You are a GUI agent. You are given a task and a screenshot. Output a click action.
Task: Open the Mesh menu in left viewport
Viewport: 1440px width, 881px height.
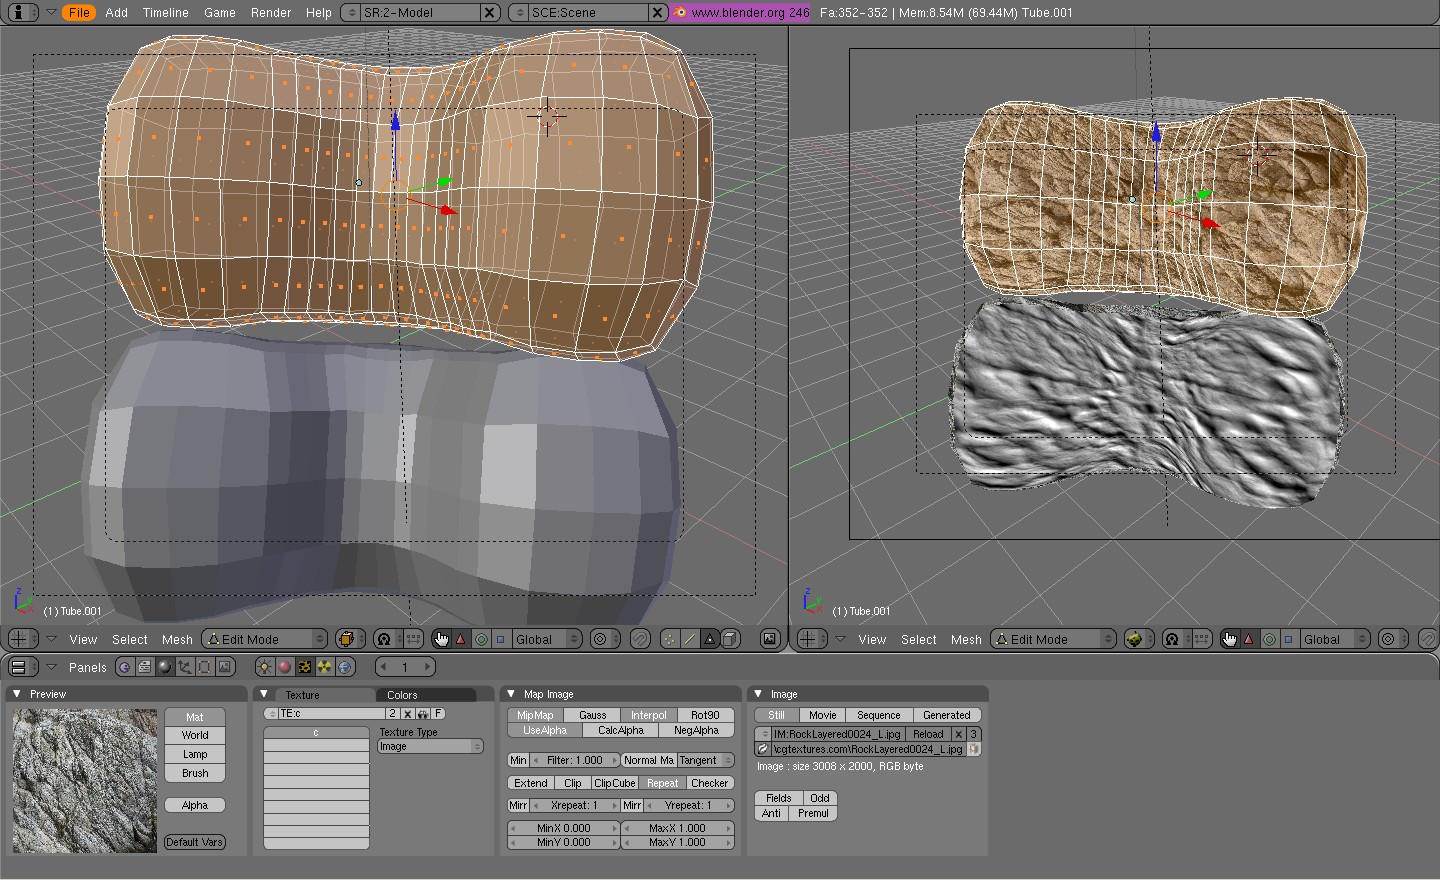(177, 639)
